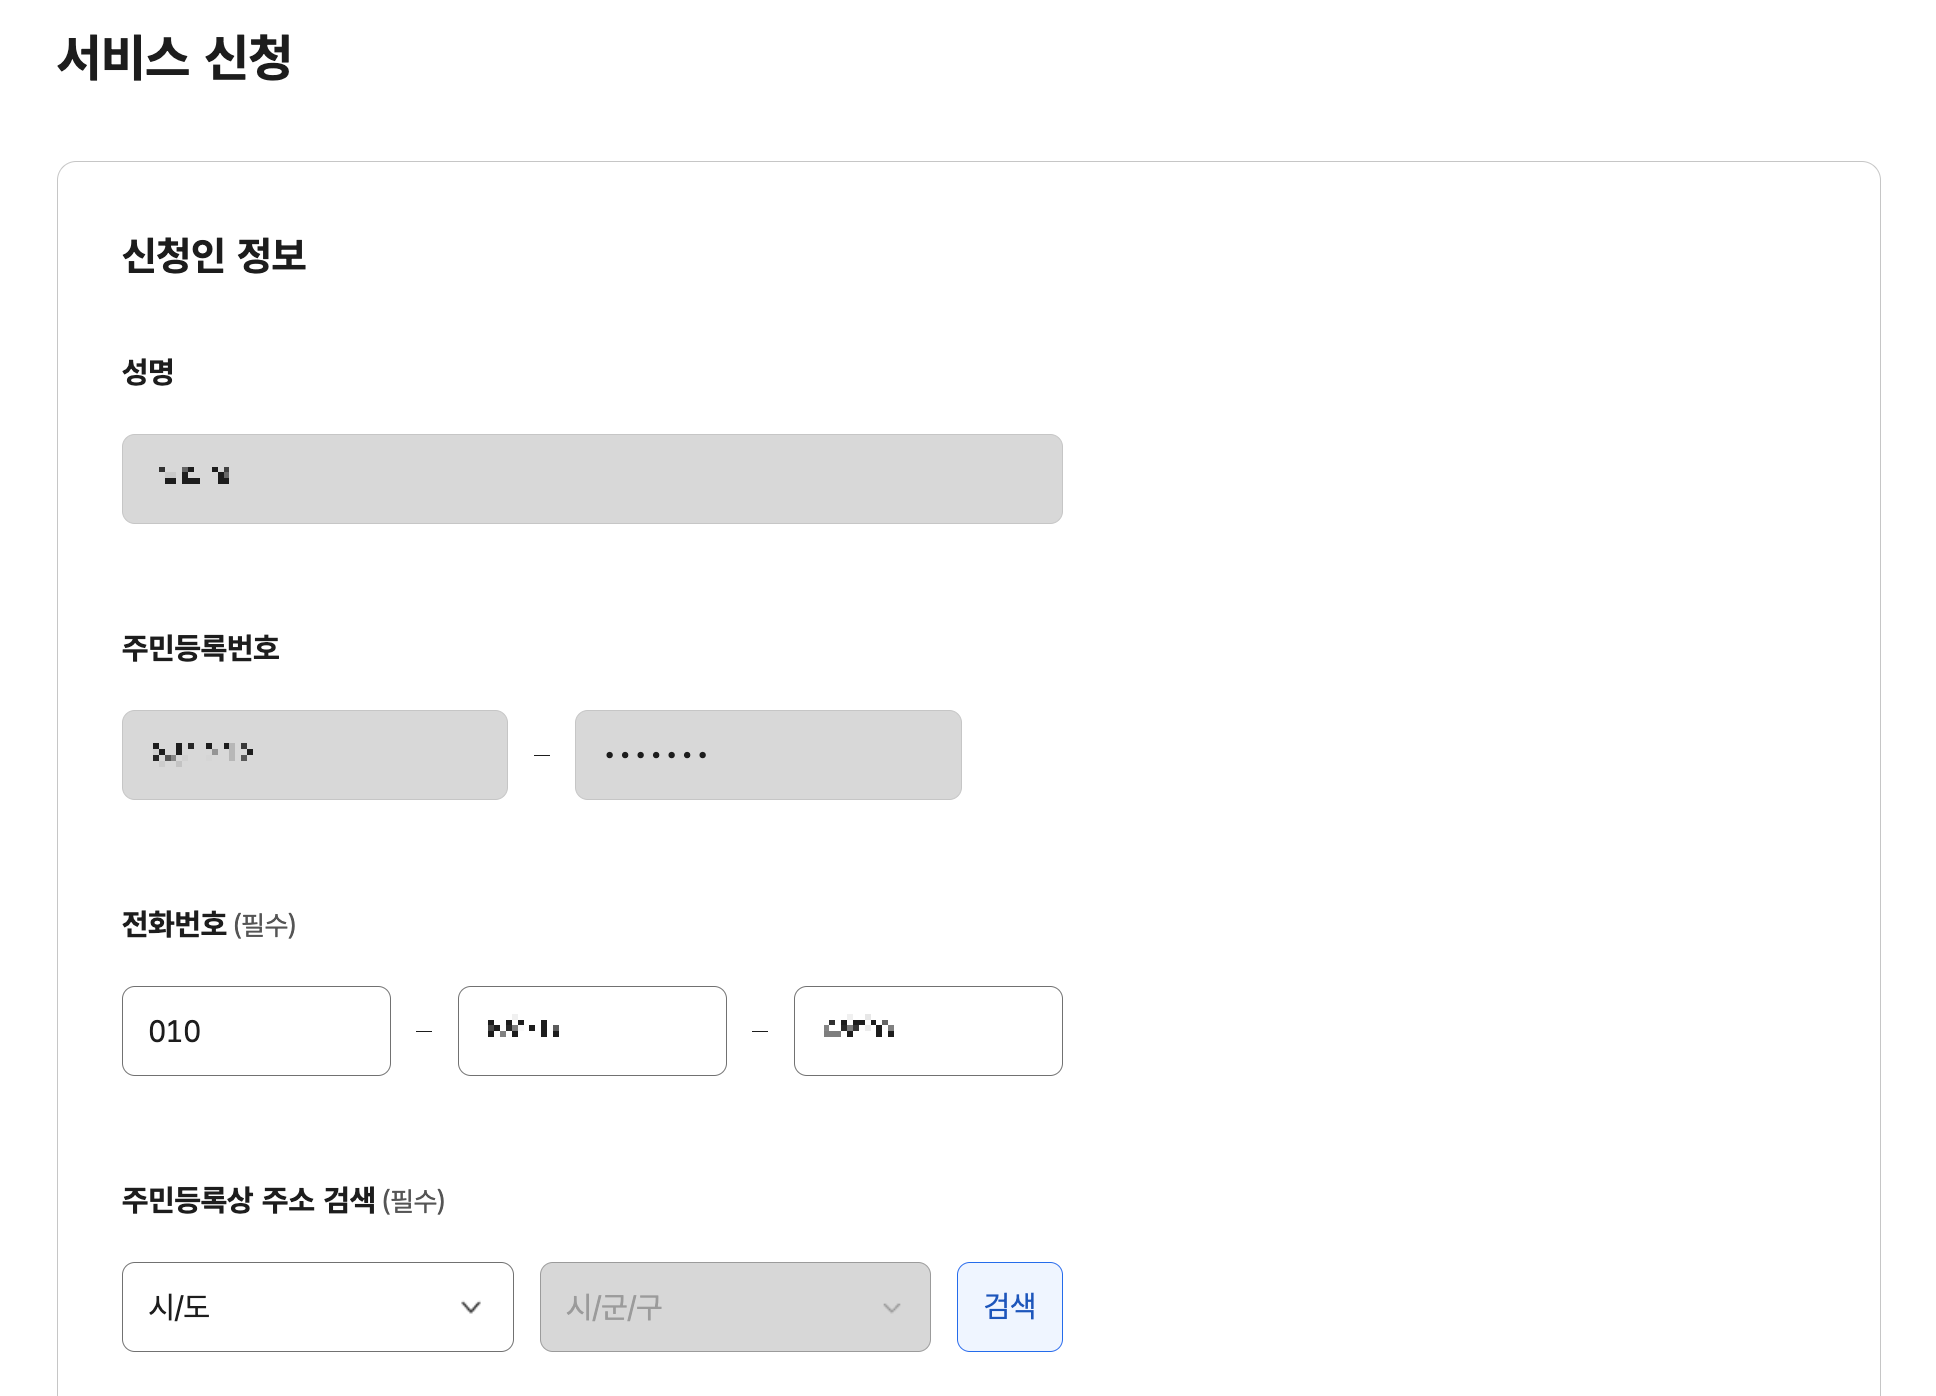Click the (필수) marker beside 전화번호

click(265, 925)
